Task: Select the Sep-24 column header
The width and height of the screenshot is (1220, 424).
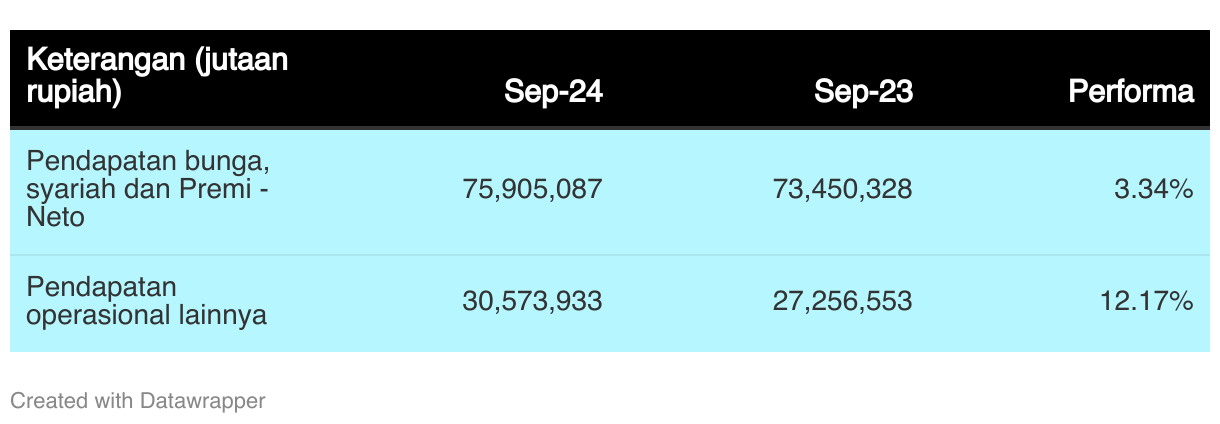Action: tap(553, 92)
